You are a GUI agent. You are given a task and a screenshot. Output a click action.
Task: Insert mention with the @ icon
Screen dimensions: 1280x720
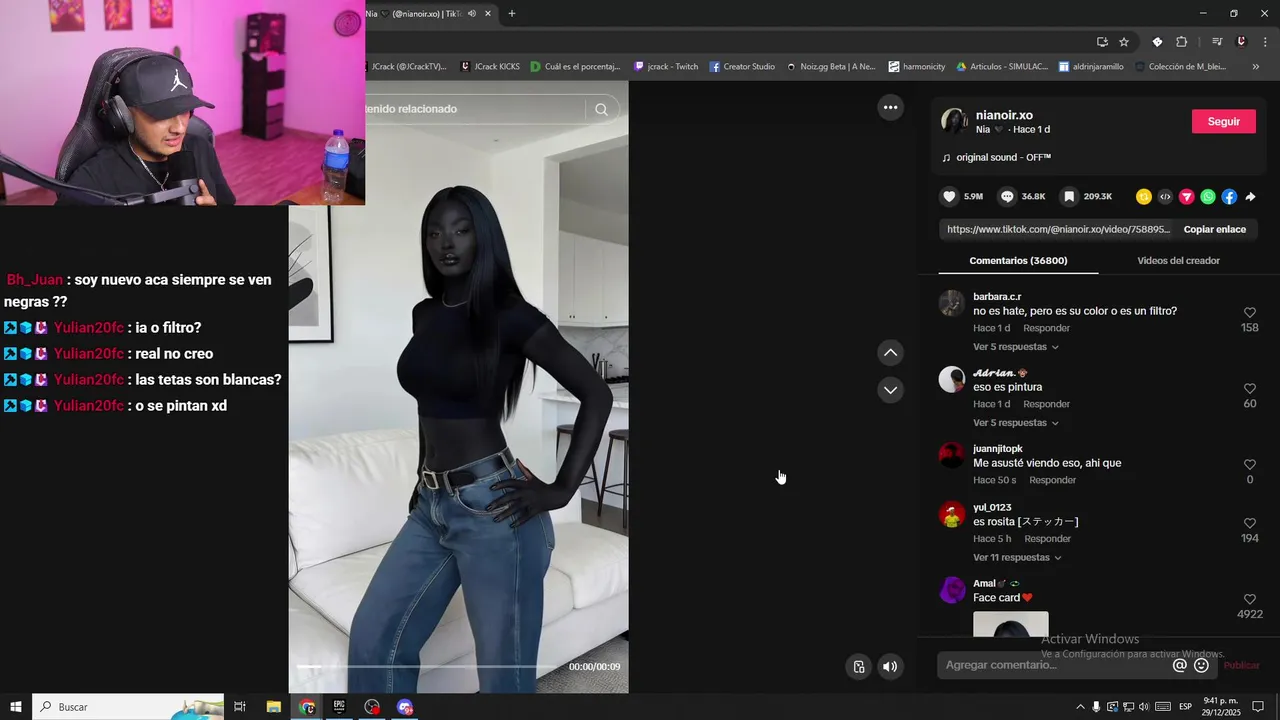(x=1180, y=665)
